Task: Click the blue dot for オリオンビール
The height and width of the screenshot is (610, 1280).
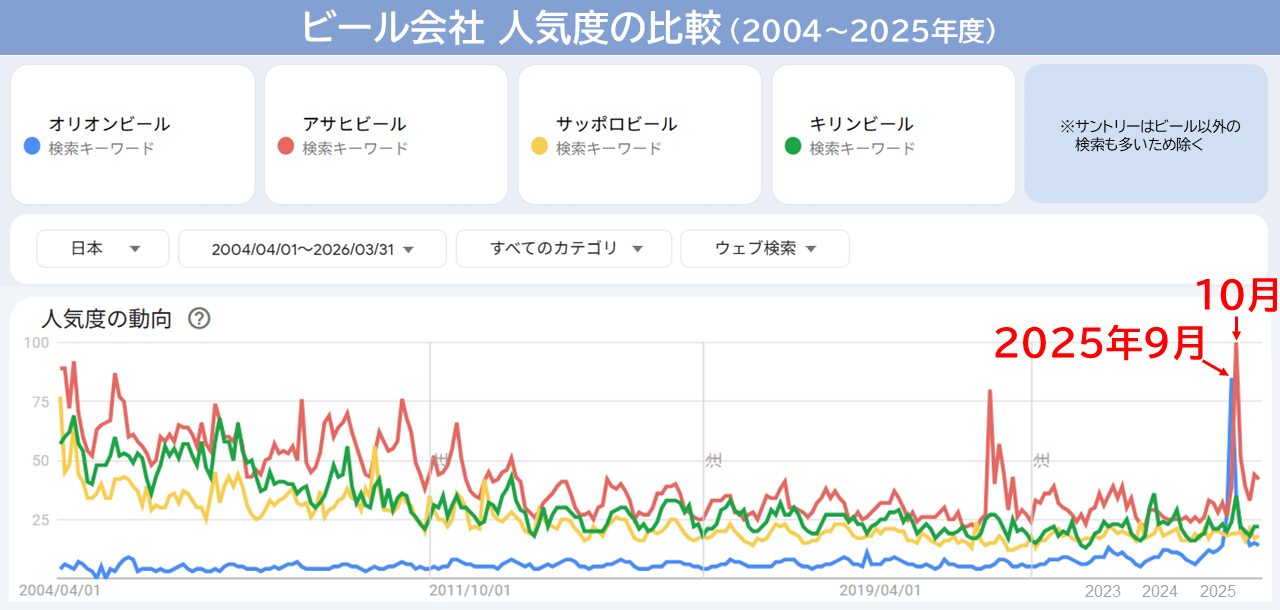Action: [32, 147]
